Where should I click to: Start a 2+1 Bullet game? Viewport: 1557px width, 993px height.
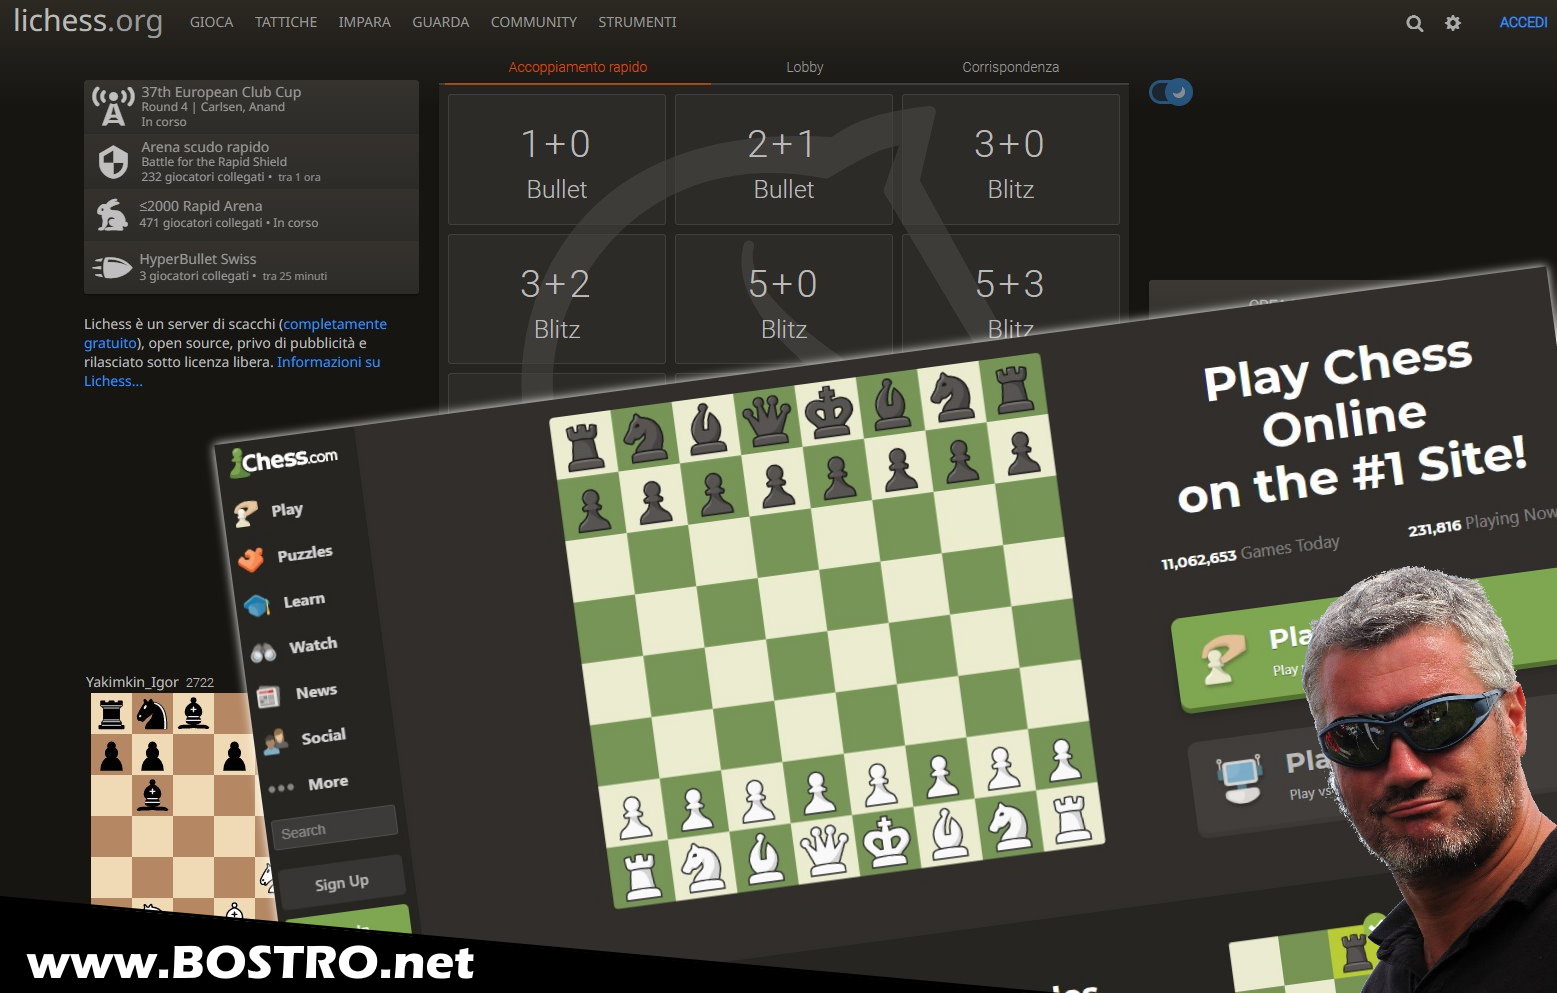(784, 160)
